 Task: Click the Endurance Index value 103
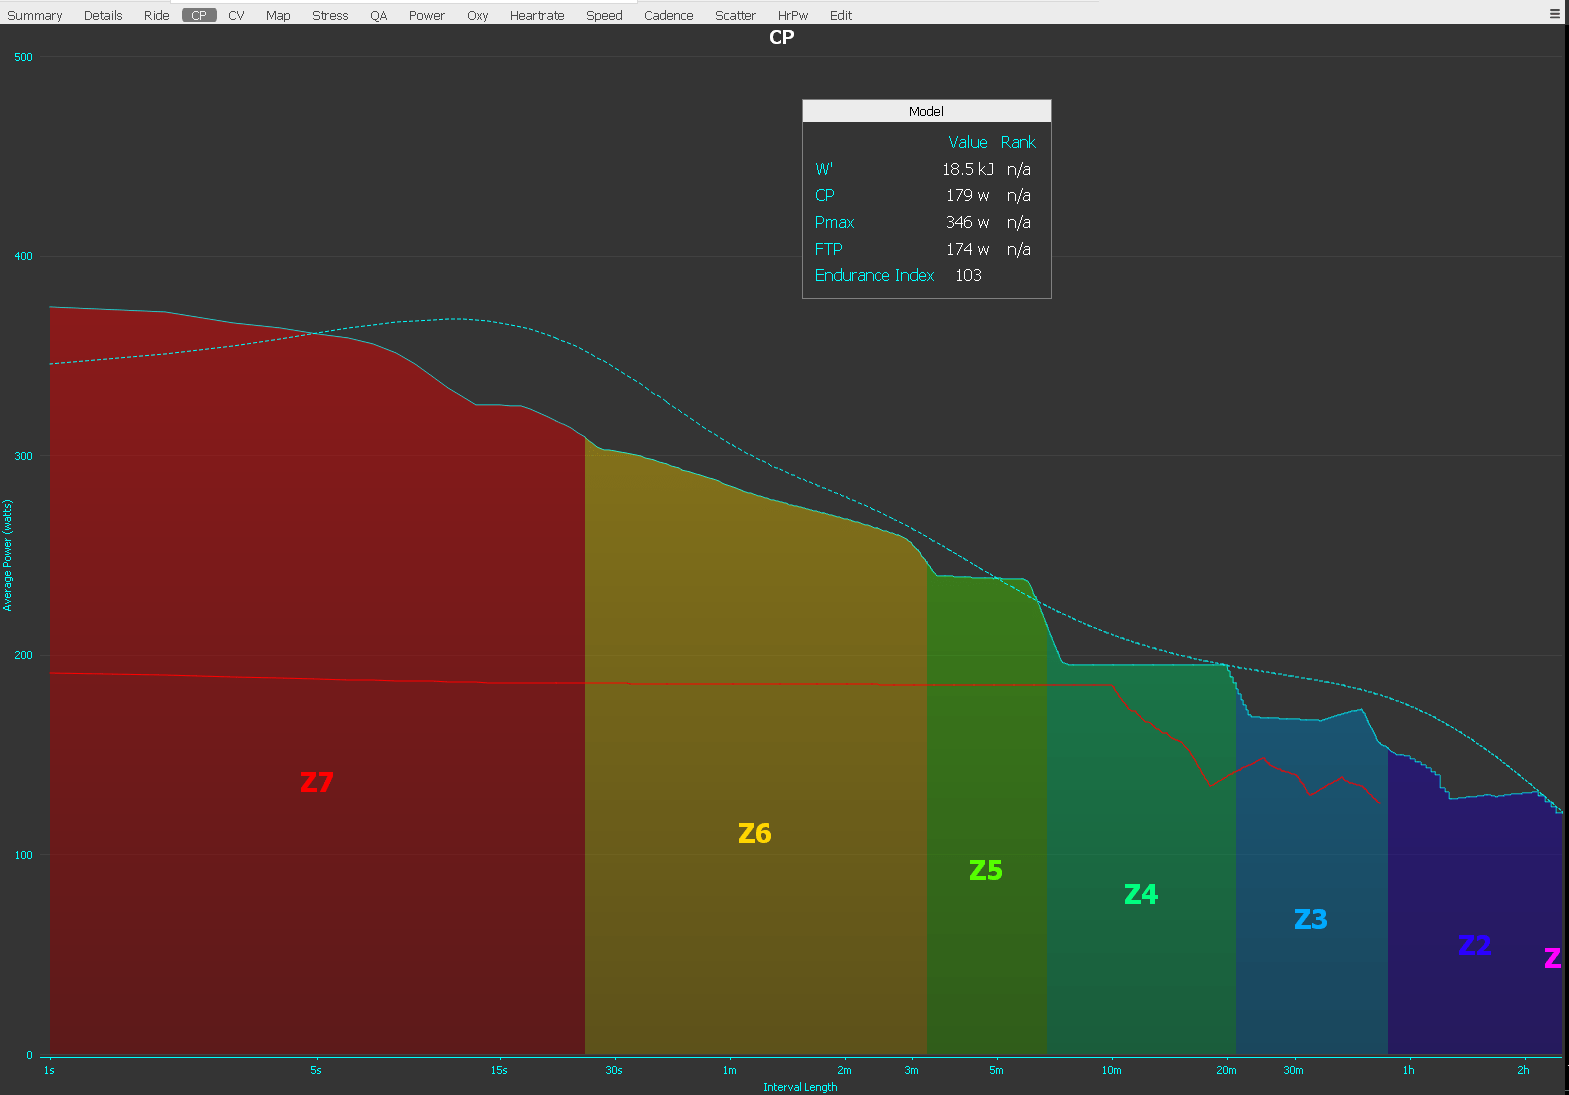[x=968, y=275]
